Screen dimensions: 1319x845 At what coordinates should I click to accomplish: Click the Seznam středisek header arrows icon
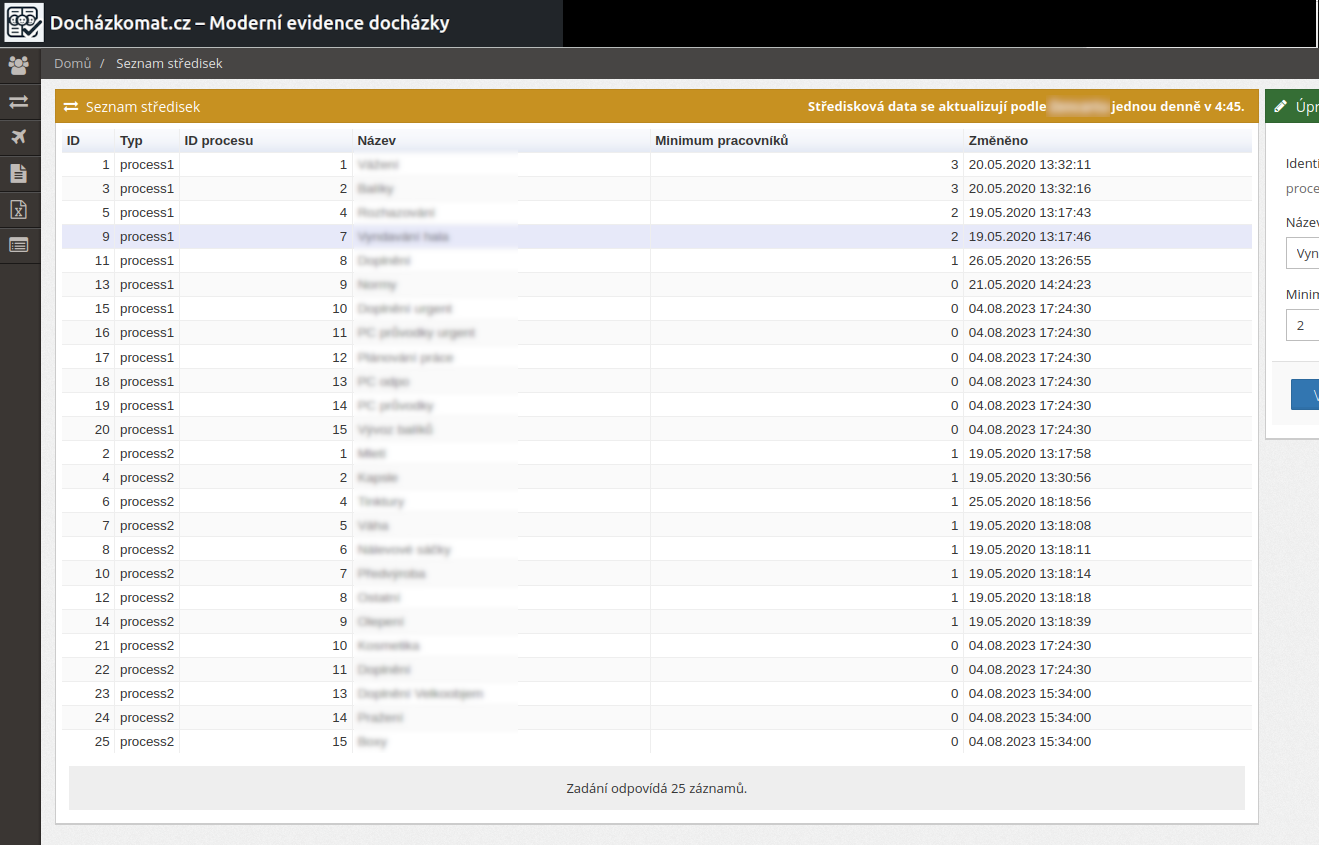(71, 106)
